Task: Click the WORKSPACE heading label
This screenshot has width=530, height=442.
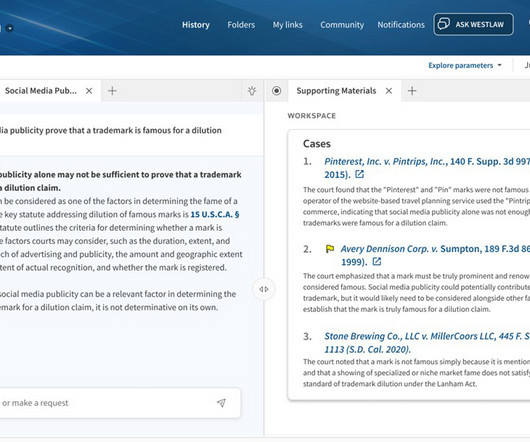Action: [312, 116]
